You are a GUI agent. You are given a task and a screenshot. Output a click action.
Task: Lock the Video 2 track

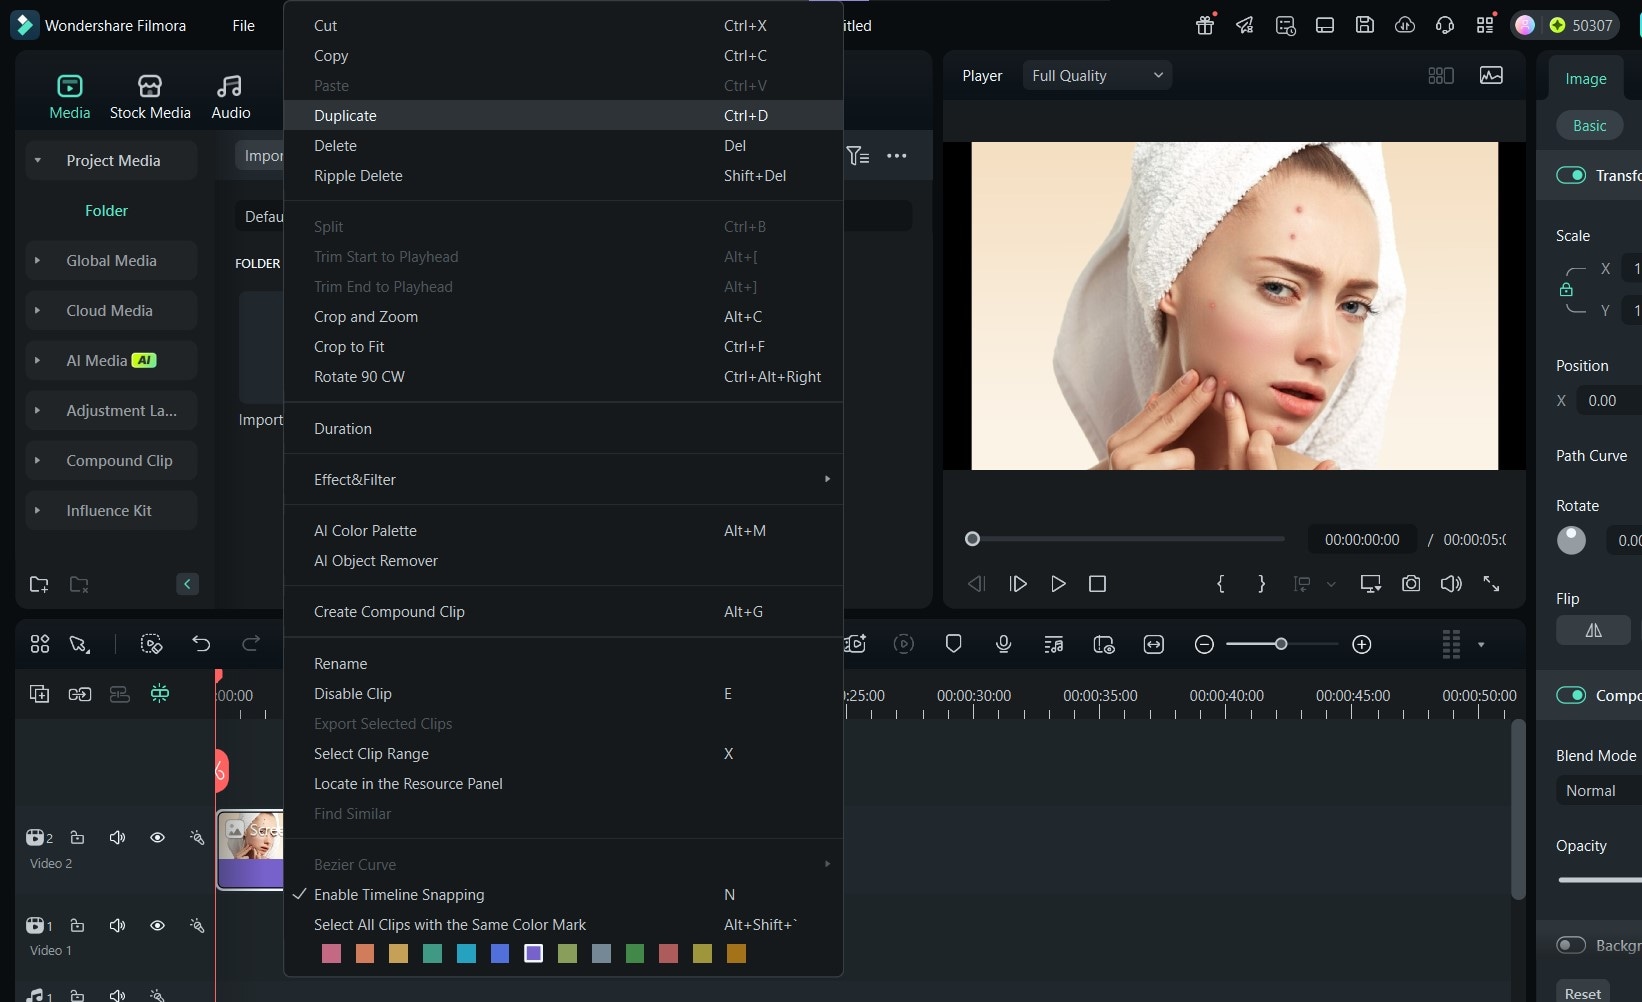click(x=77, y=837)
